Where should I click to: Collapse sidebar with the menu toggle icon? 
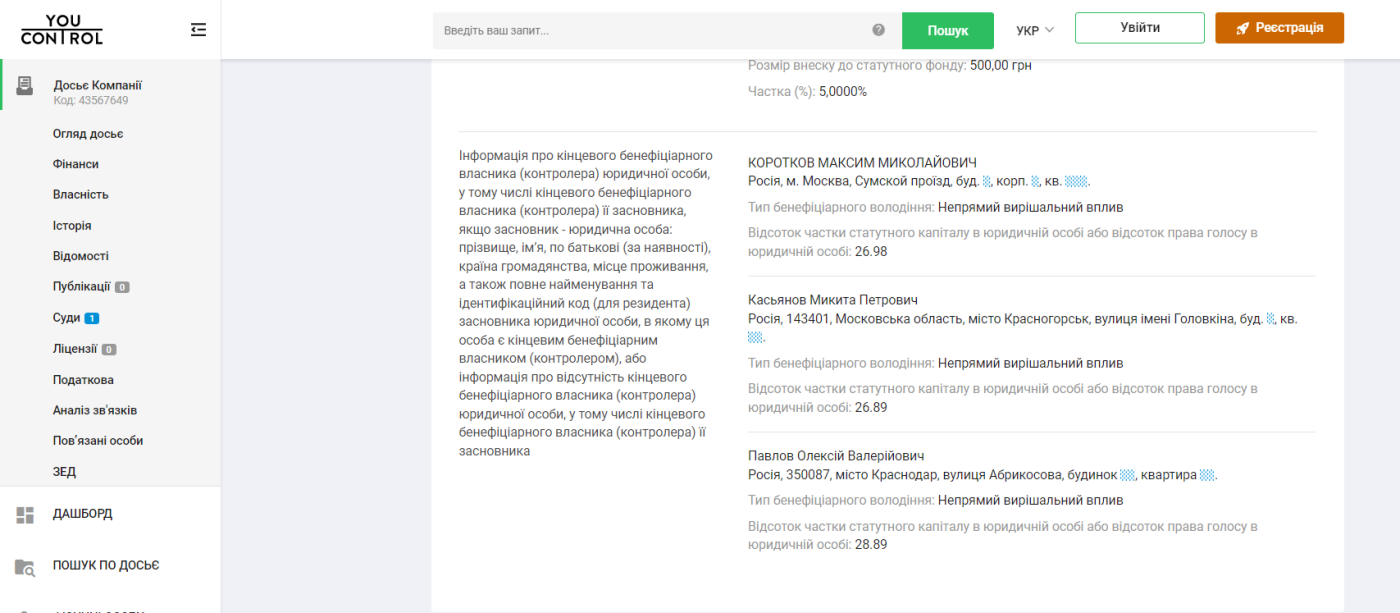pos(198,30)
